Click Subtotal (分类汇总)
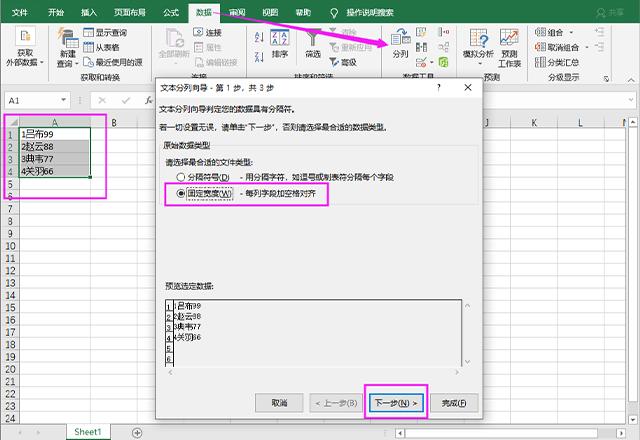 pos(557,62)
